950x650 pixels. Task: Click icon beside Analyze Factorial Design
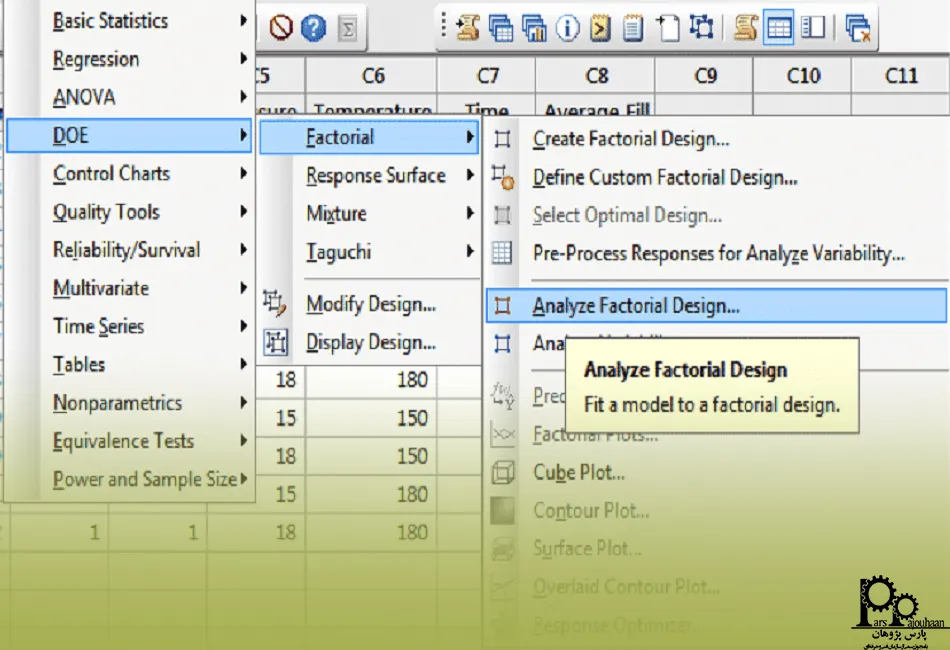502,306
